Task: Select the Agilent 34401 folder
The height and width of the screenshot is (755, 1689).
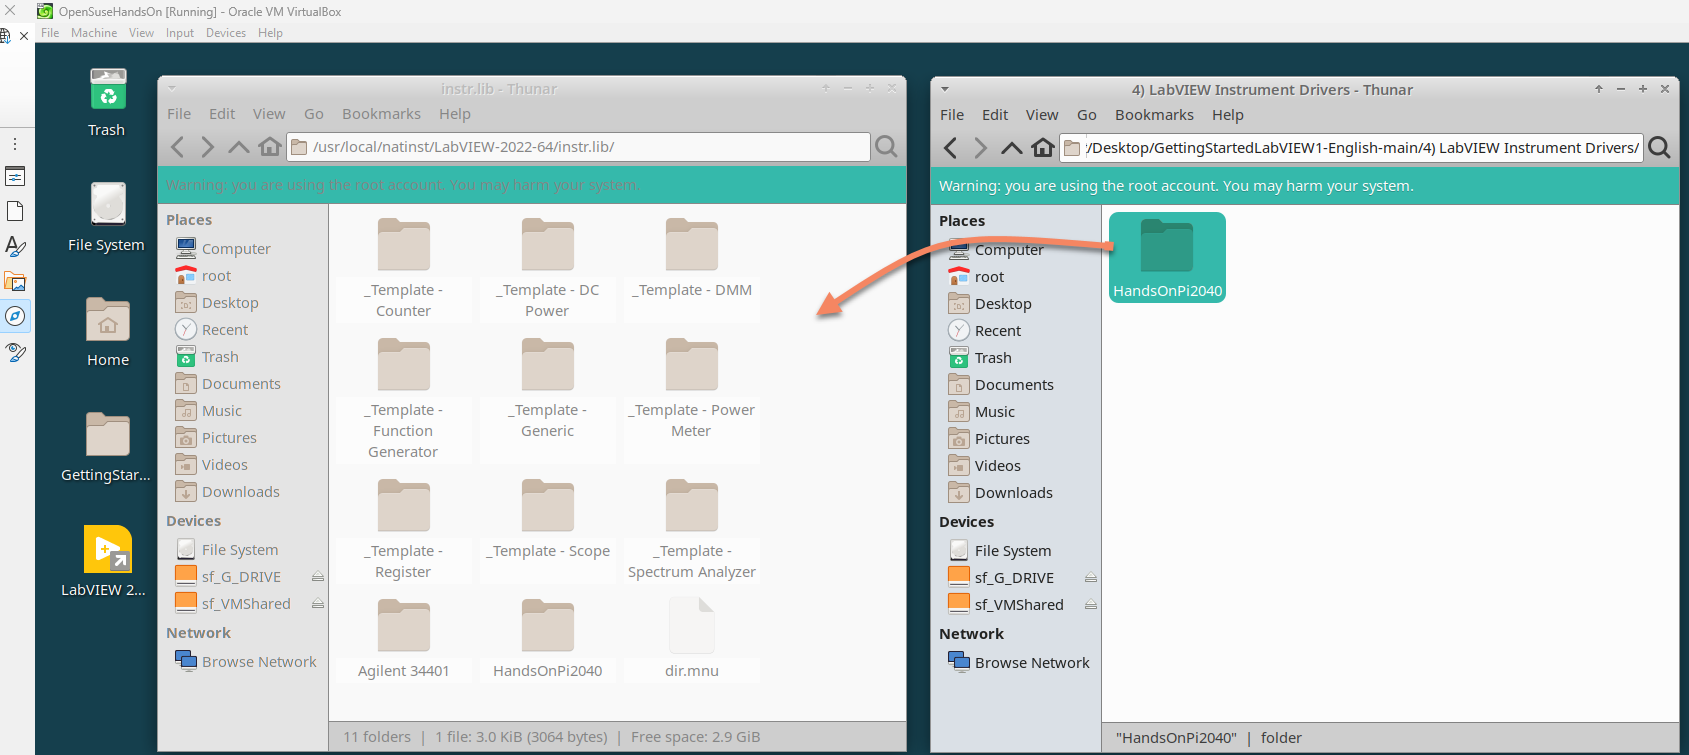Action: point(404,639)
